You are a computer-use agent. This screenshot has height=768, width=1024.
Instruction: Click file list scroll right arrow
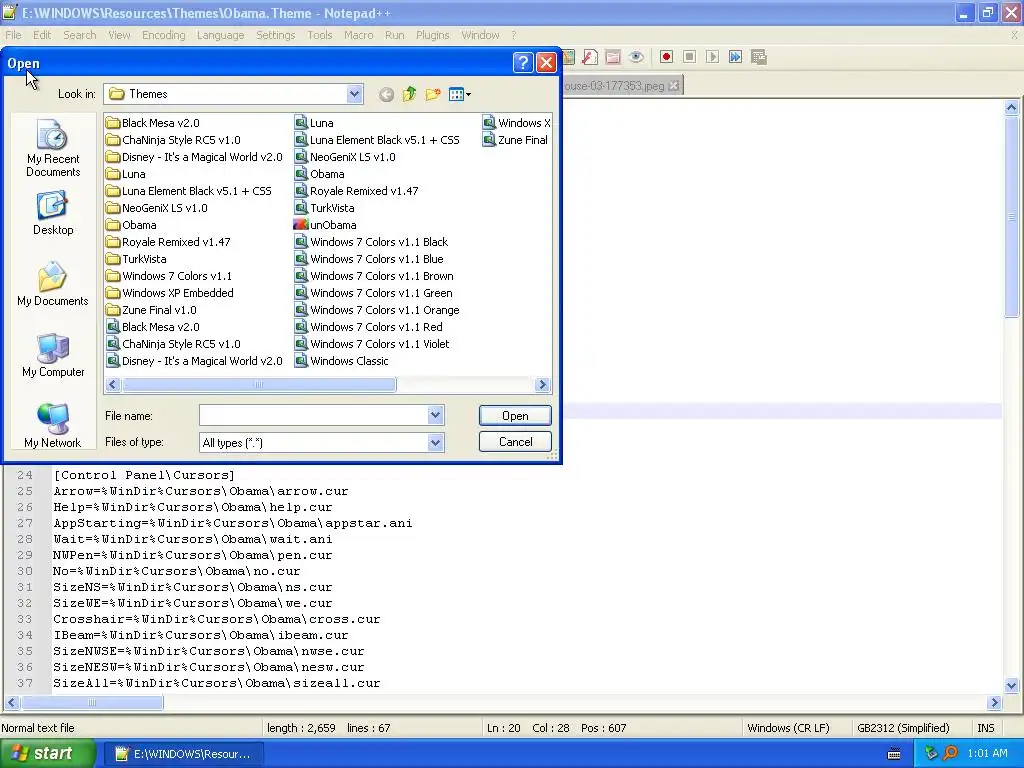click(541, 385)
